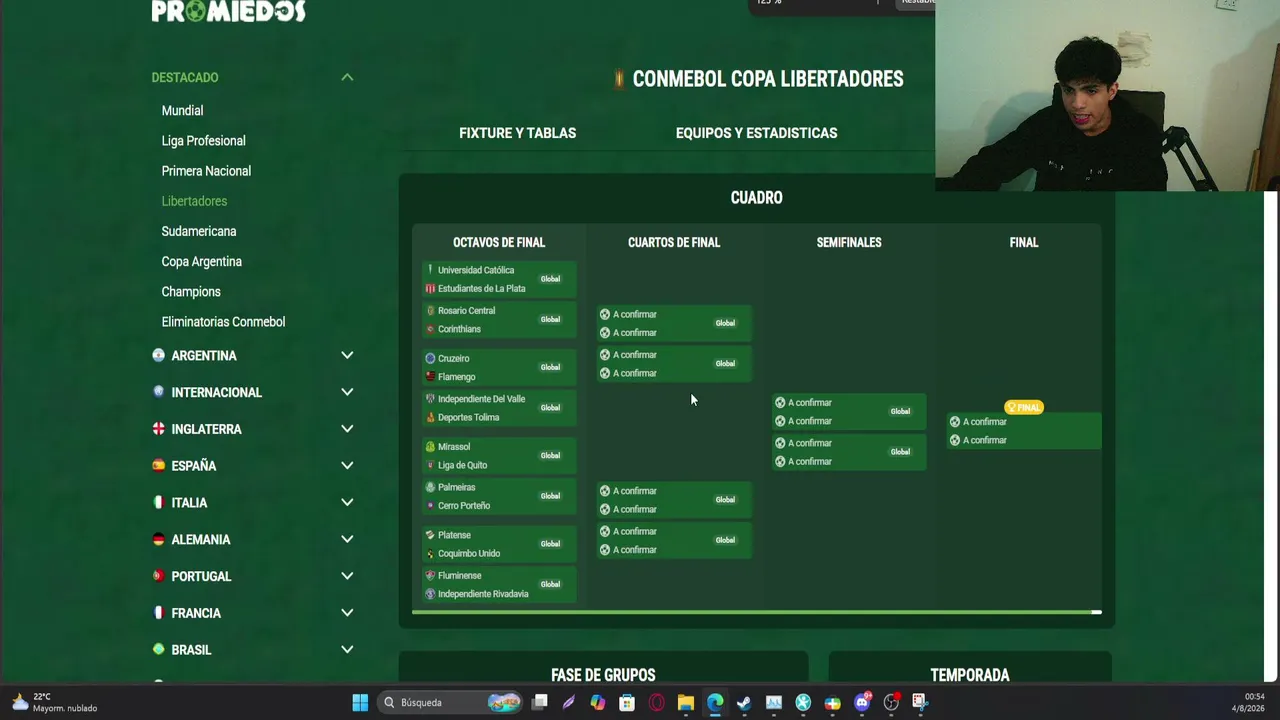This screenshot has width=1280, height=720.
Task: Open the Champions sidebar link
Action: tap(191, 292)
